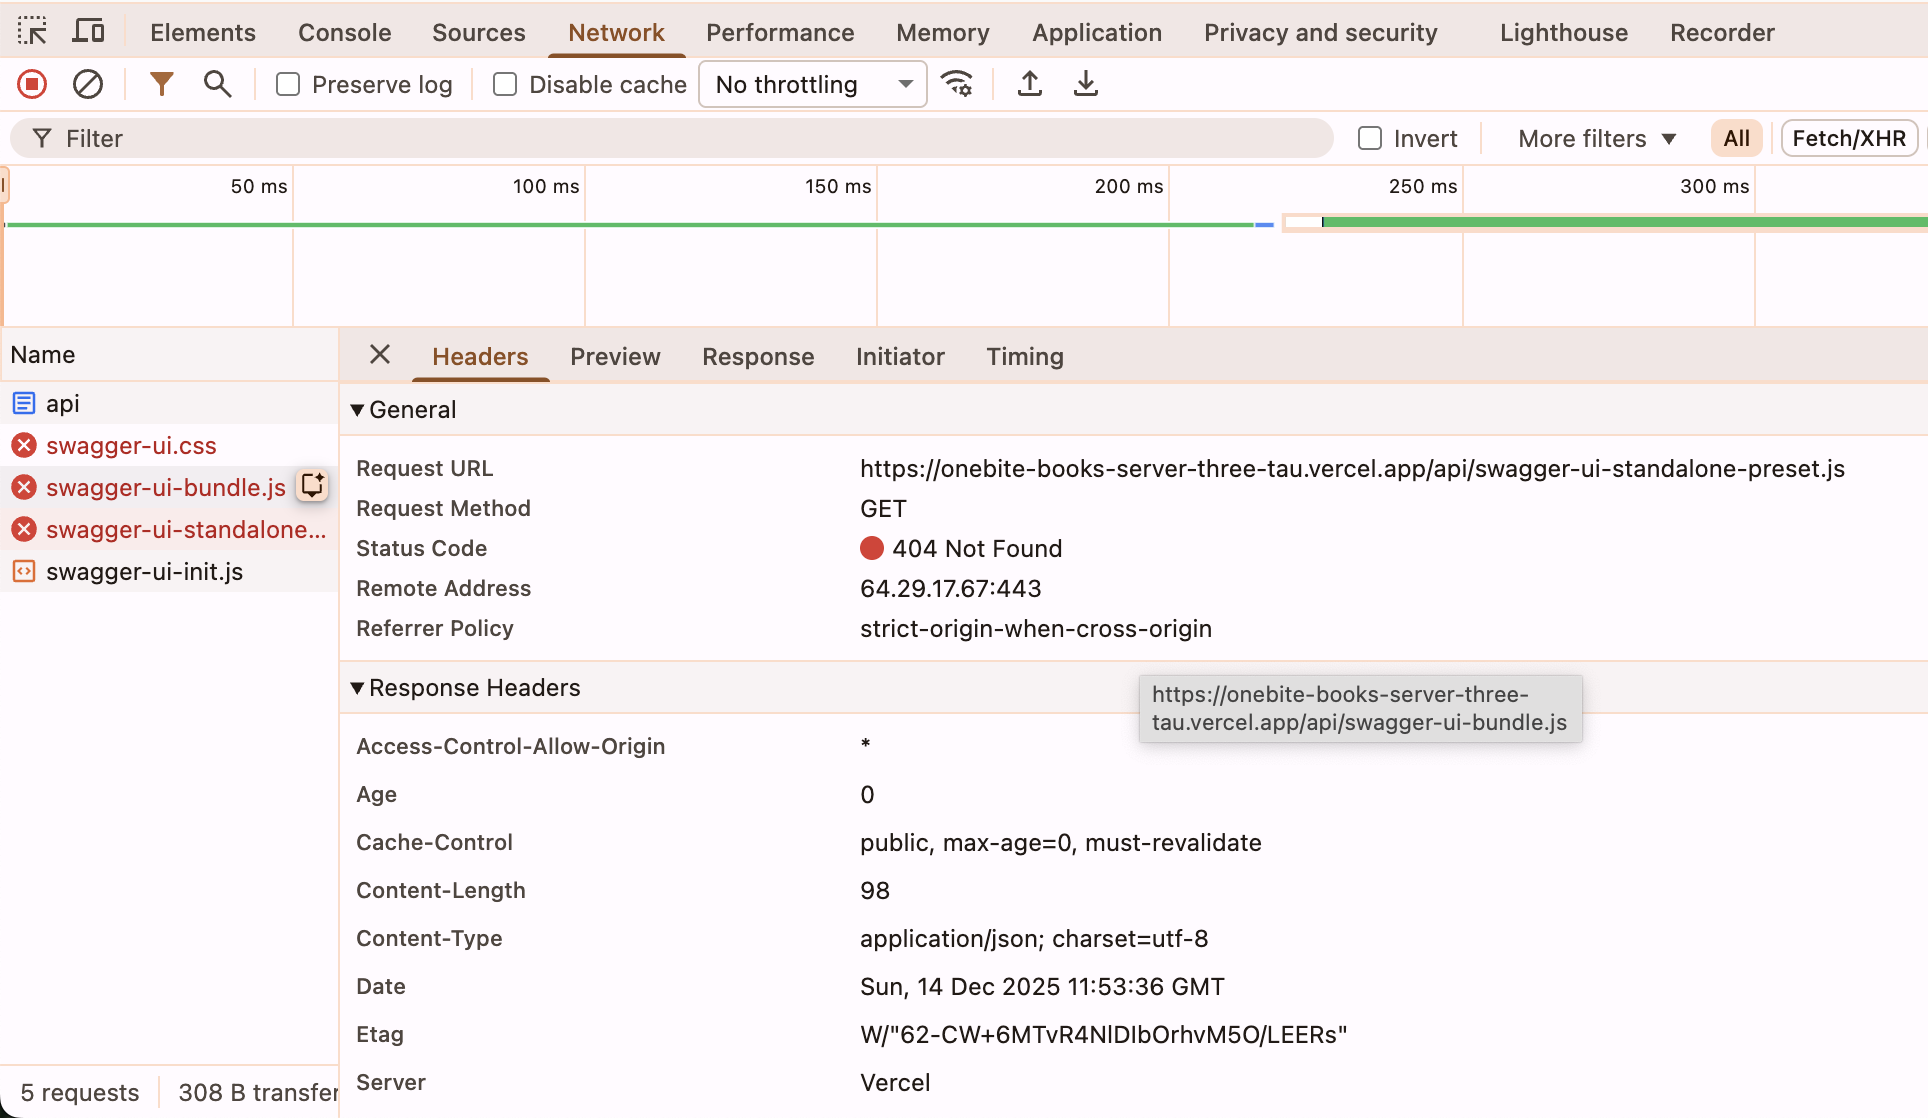Switch to the Console panel tab
The height and width of the screenshot is (1118, 1928).
[344, 32]
